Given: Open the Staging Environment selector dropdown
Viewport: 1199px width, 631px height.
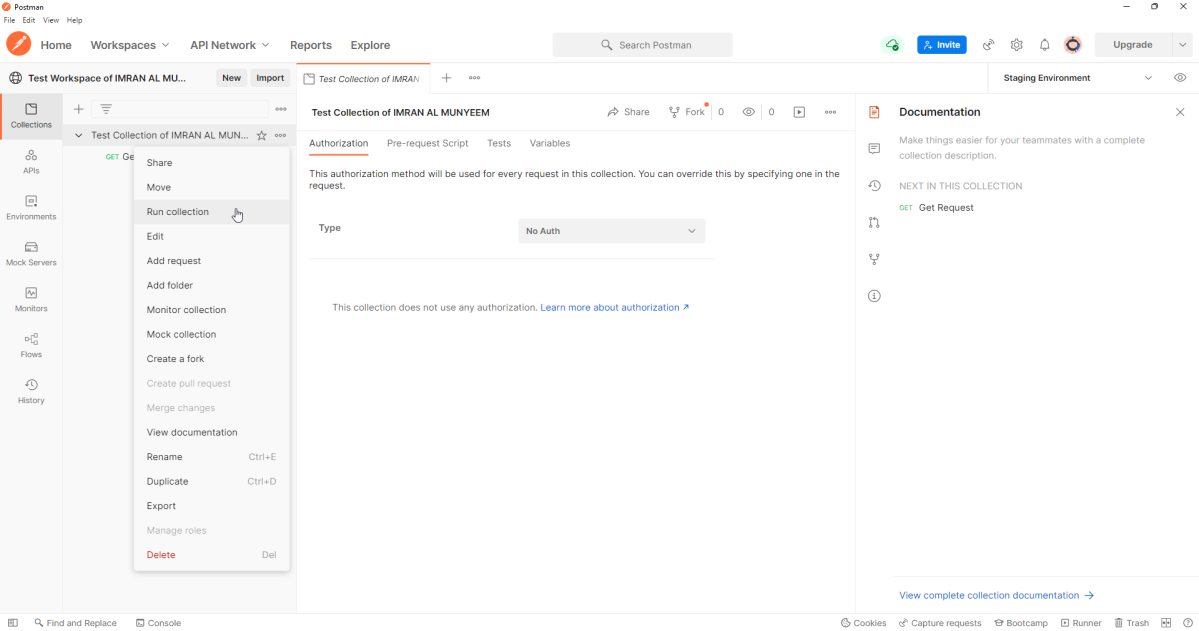Looking at the screenshot, I should coord(1077,78).
